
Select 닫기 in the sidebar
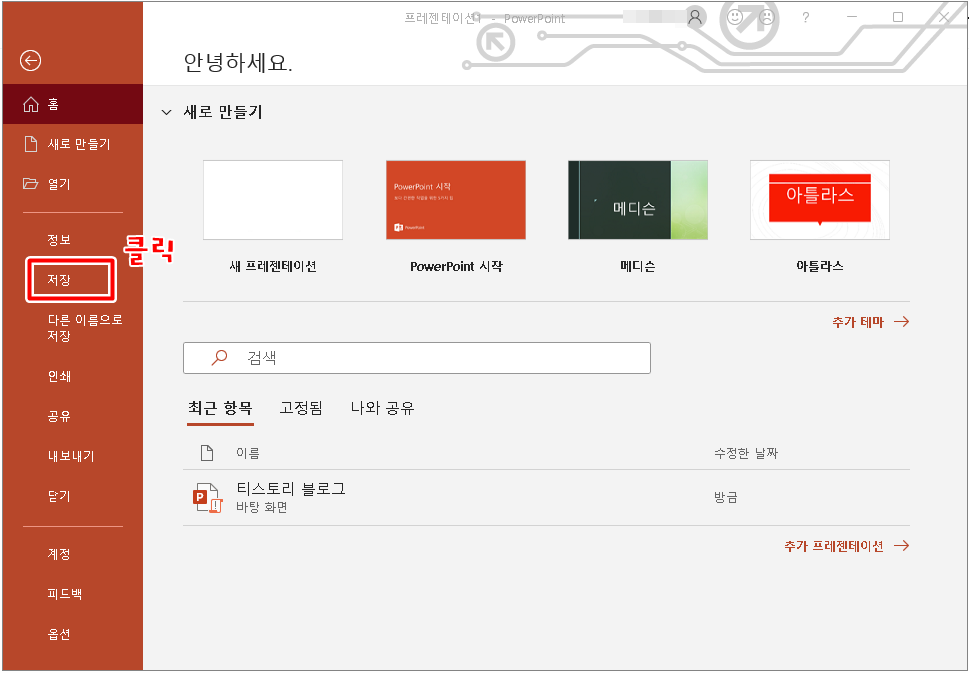[x=59, y=496]
